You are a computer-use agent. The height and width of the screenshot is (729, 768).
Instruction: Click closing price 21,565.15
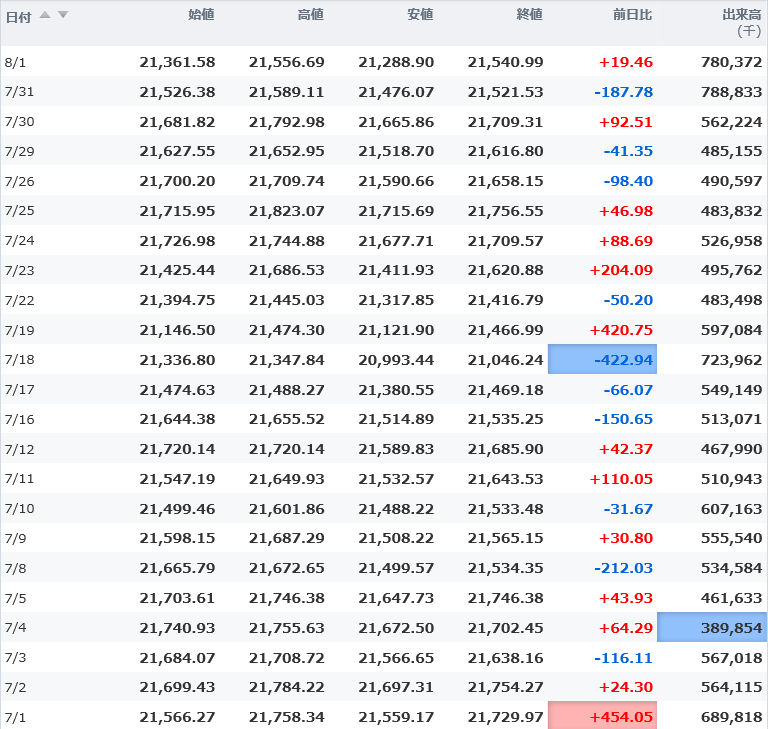(x=505, y=538)
